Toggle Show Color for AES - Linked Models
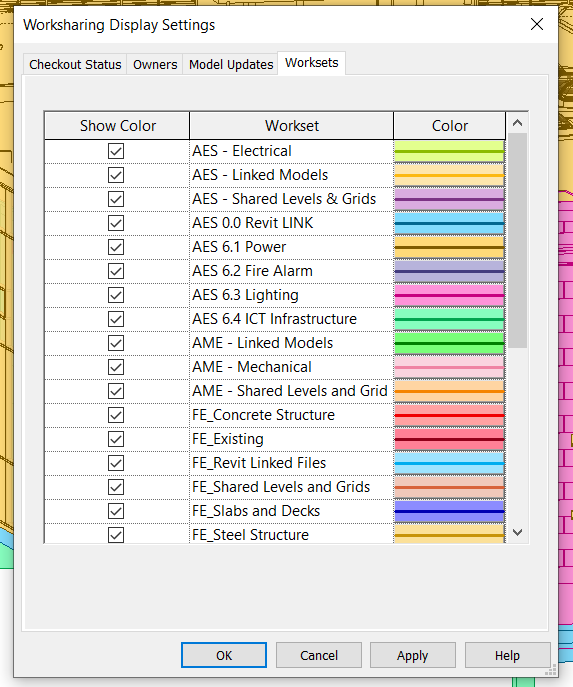The height and width of the screenshot is (687, 573). coord(116,175)
